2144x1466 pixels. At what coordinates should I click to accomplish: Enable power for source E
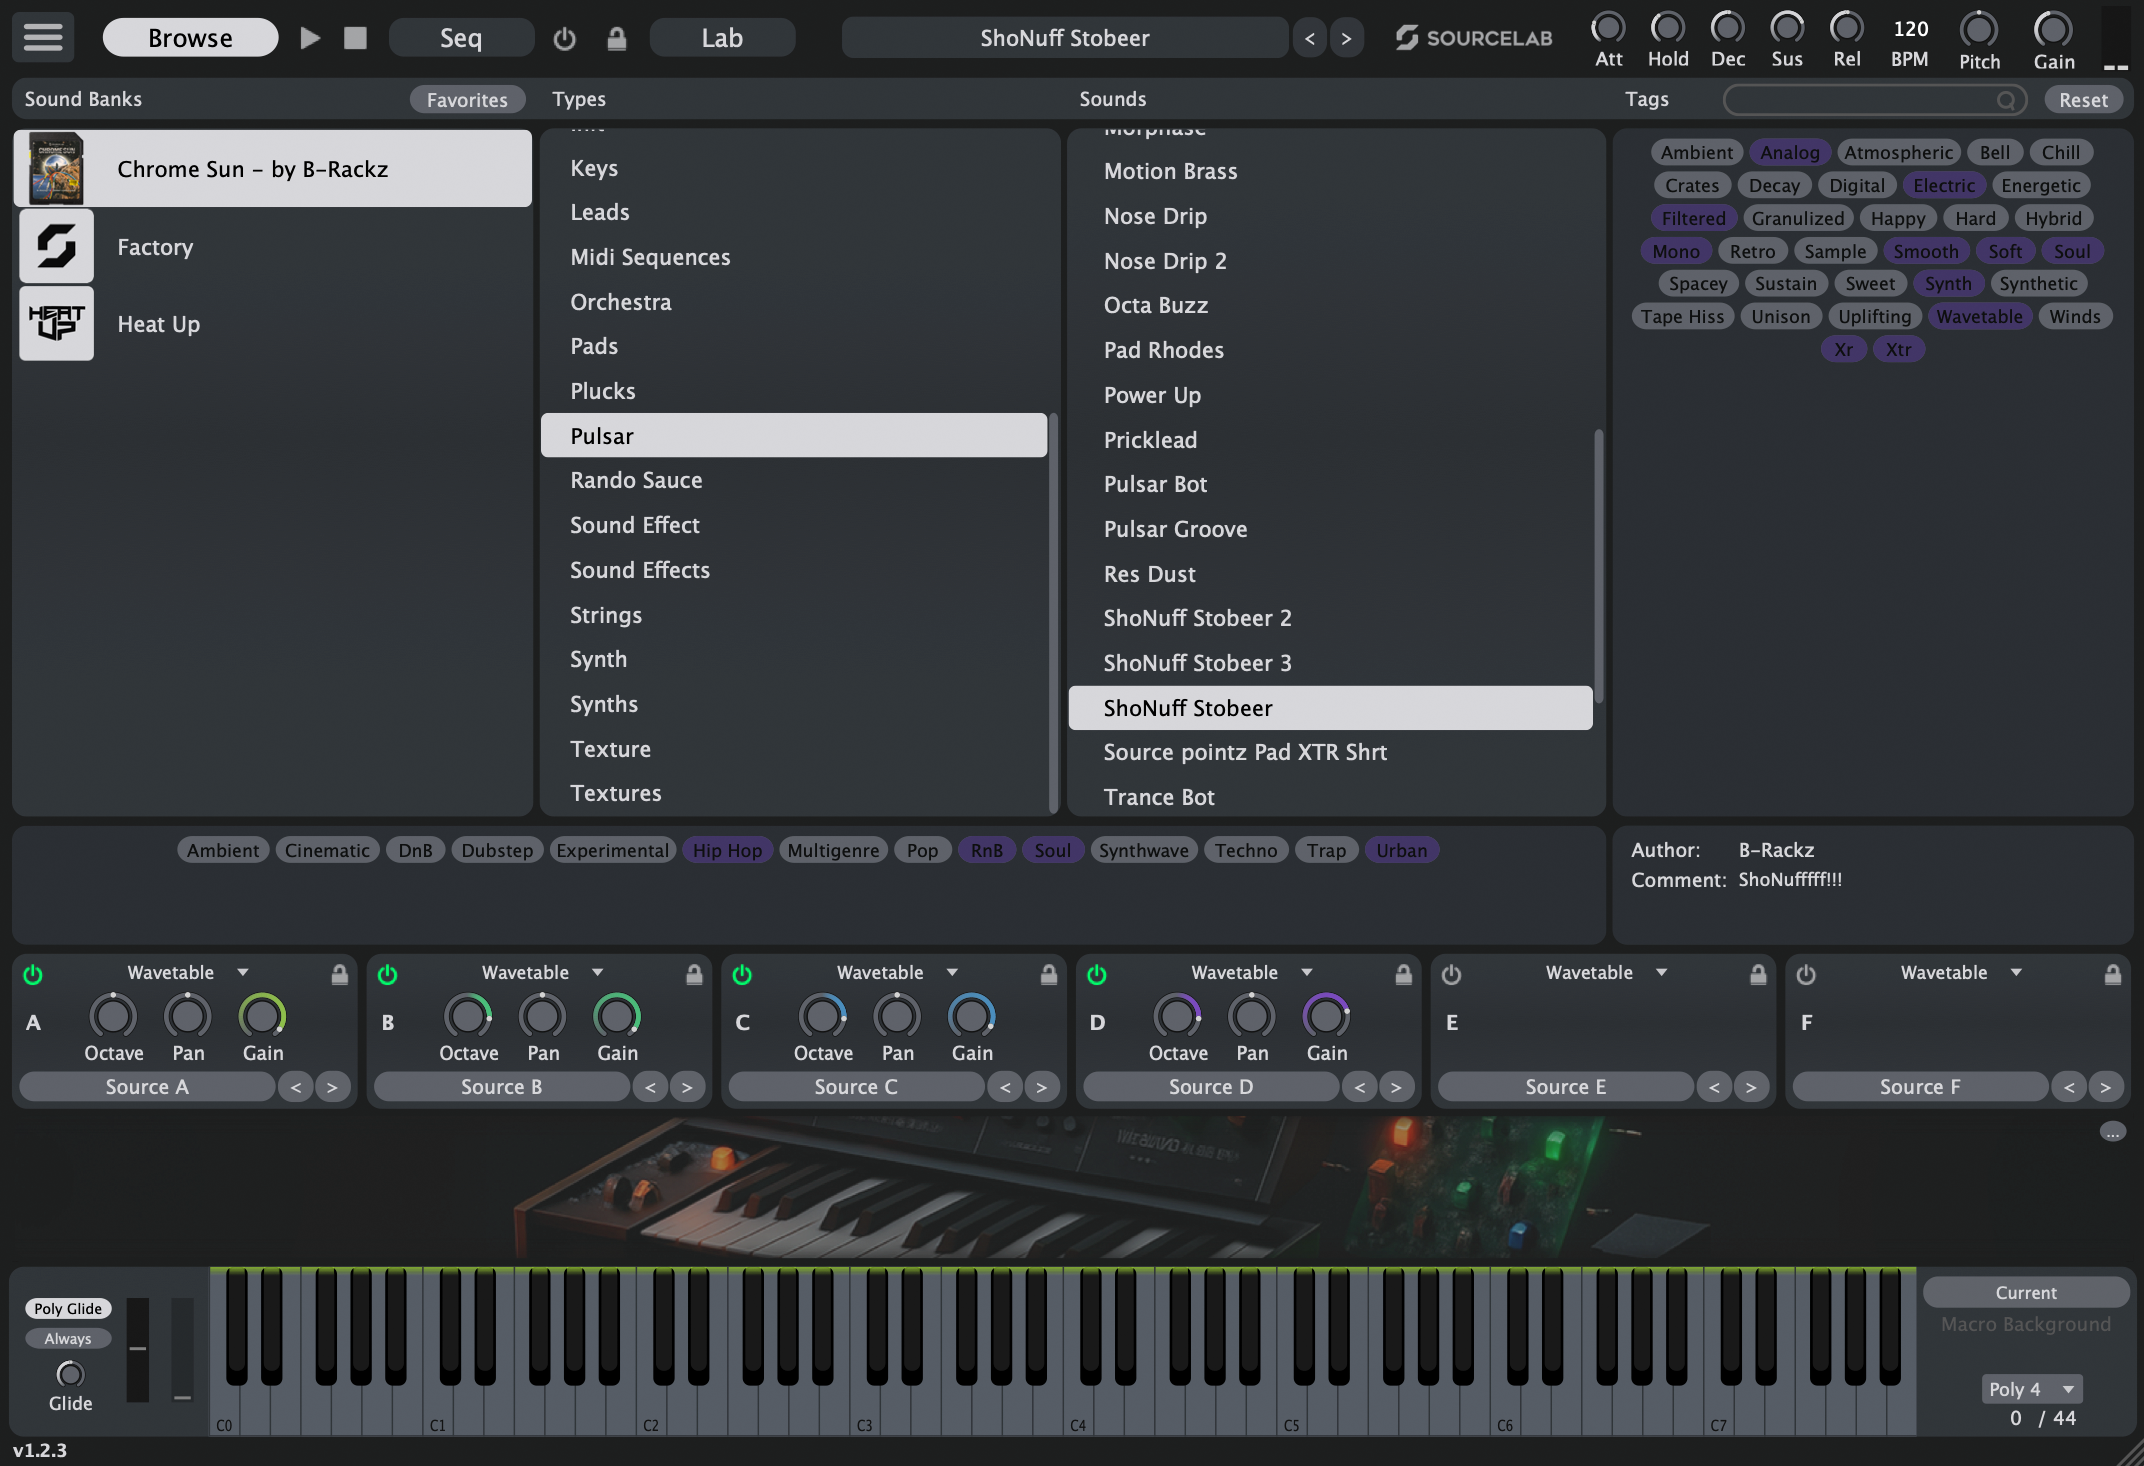click(1451, 974)
